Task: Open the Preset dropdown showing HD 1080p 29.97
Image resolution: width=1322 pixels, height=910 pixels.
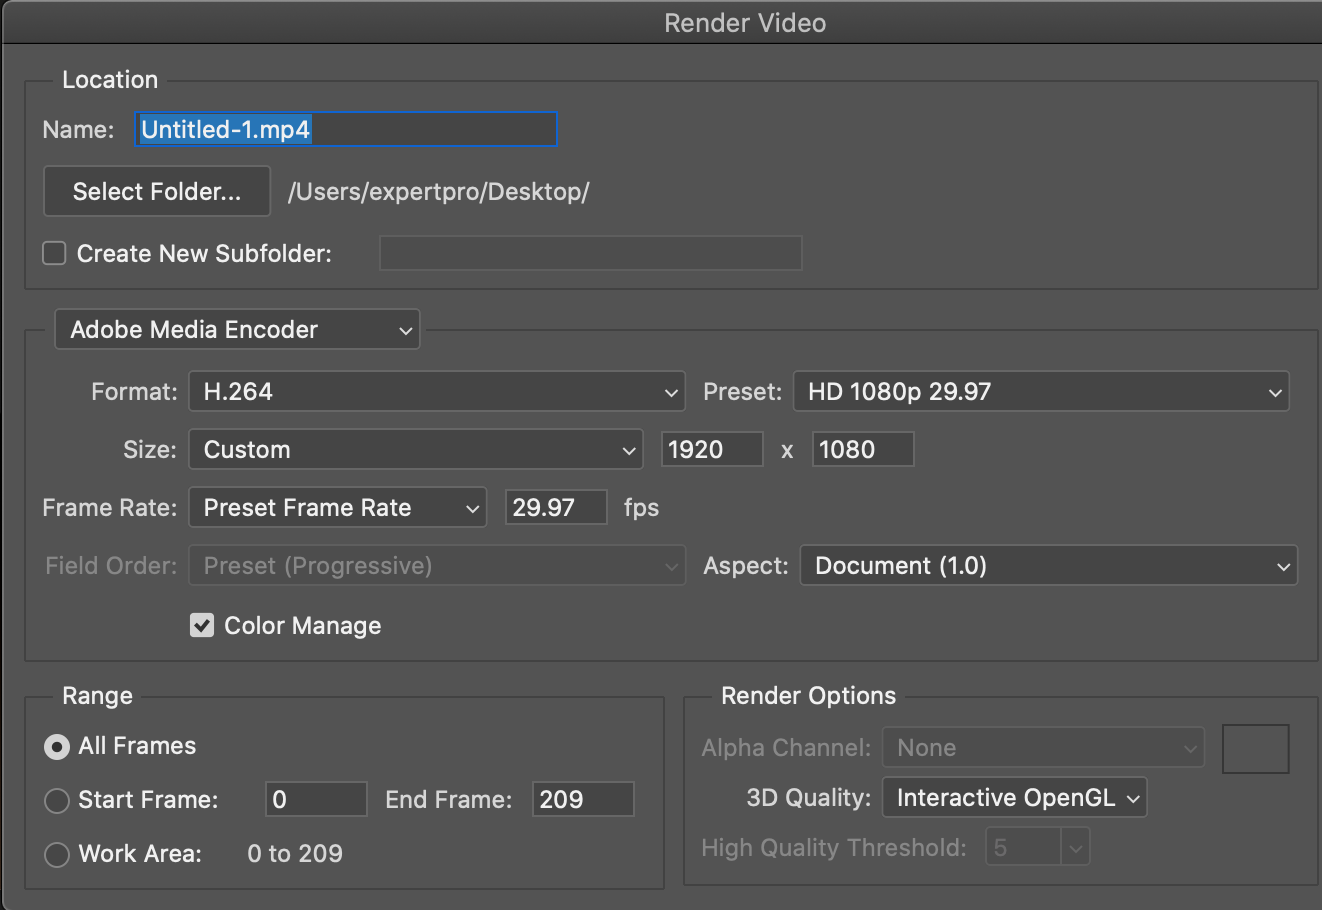Action: pos(1041,392)
